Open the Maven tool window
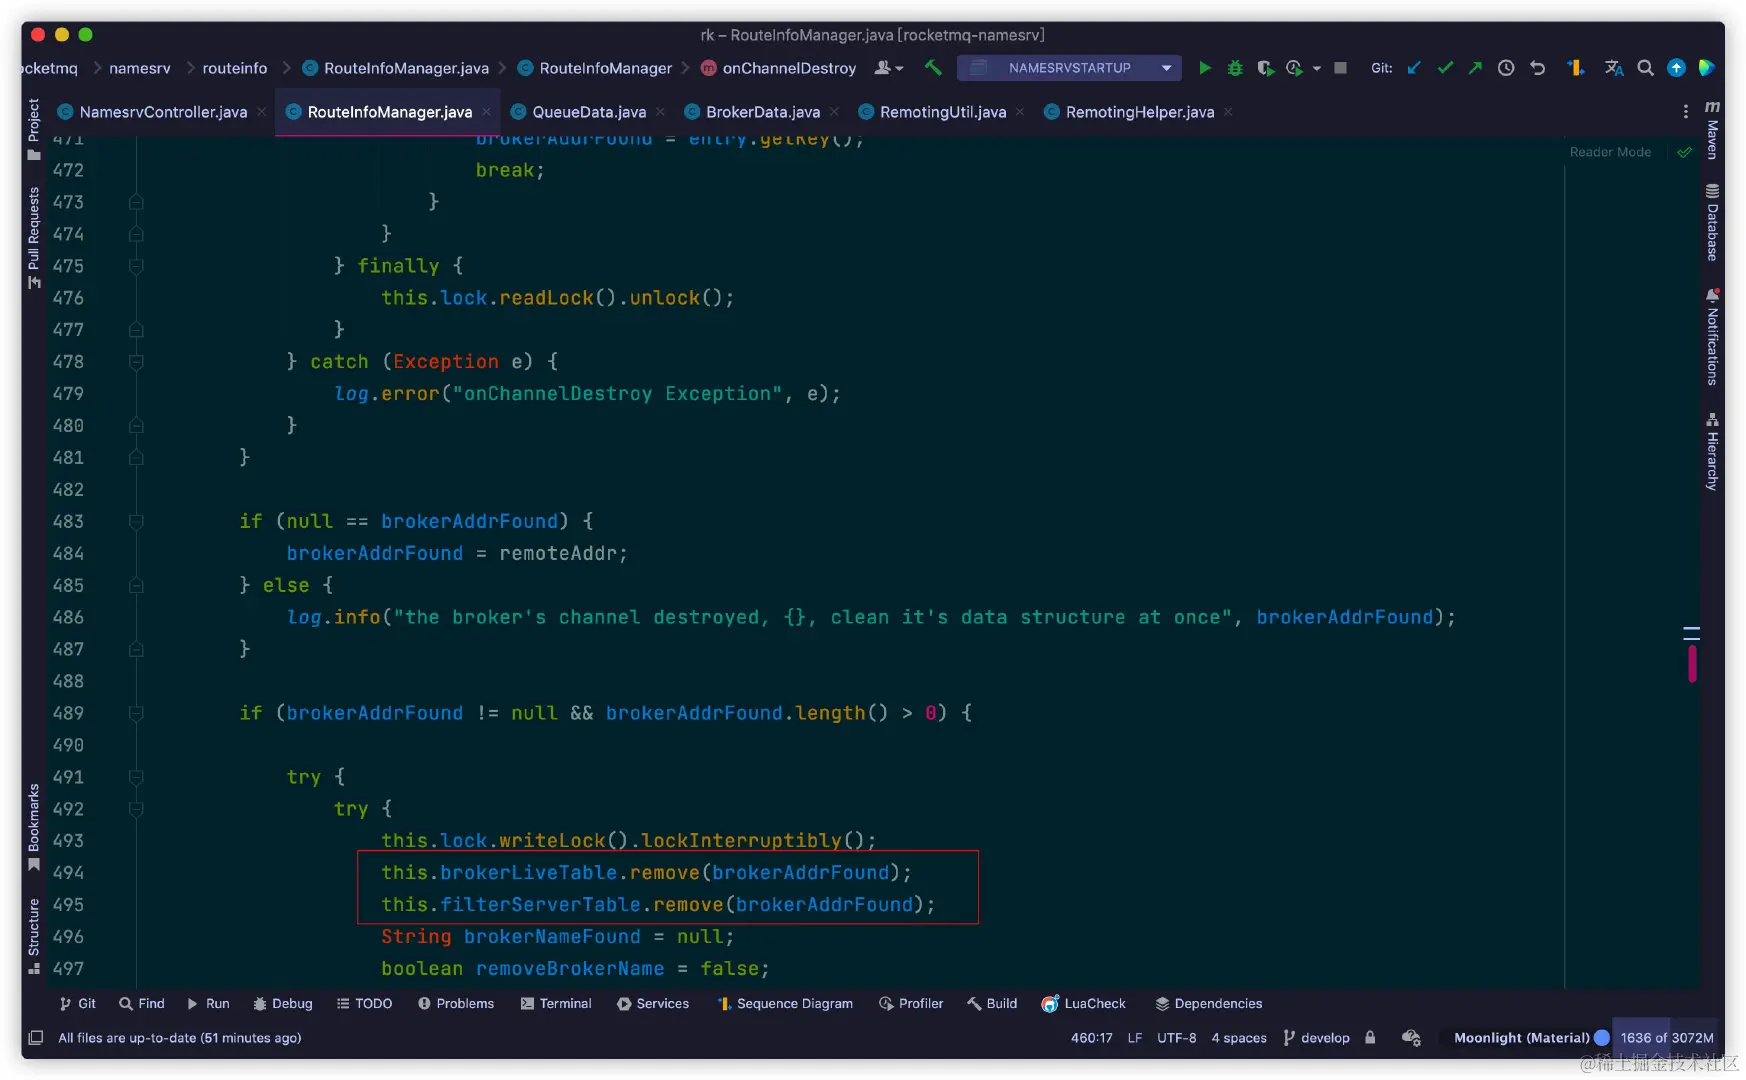Image resolution: width=1746 pixels, height=1080 pixels. click(1712, 130)
